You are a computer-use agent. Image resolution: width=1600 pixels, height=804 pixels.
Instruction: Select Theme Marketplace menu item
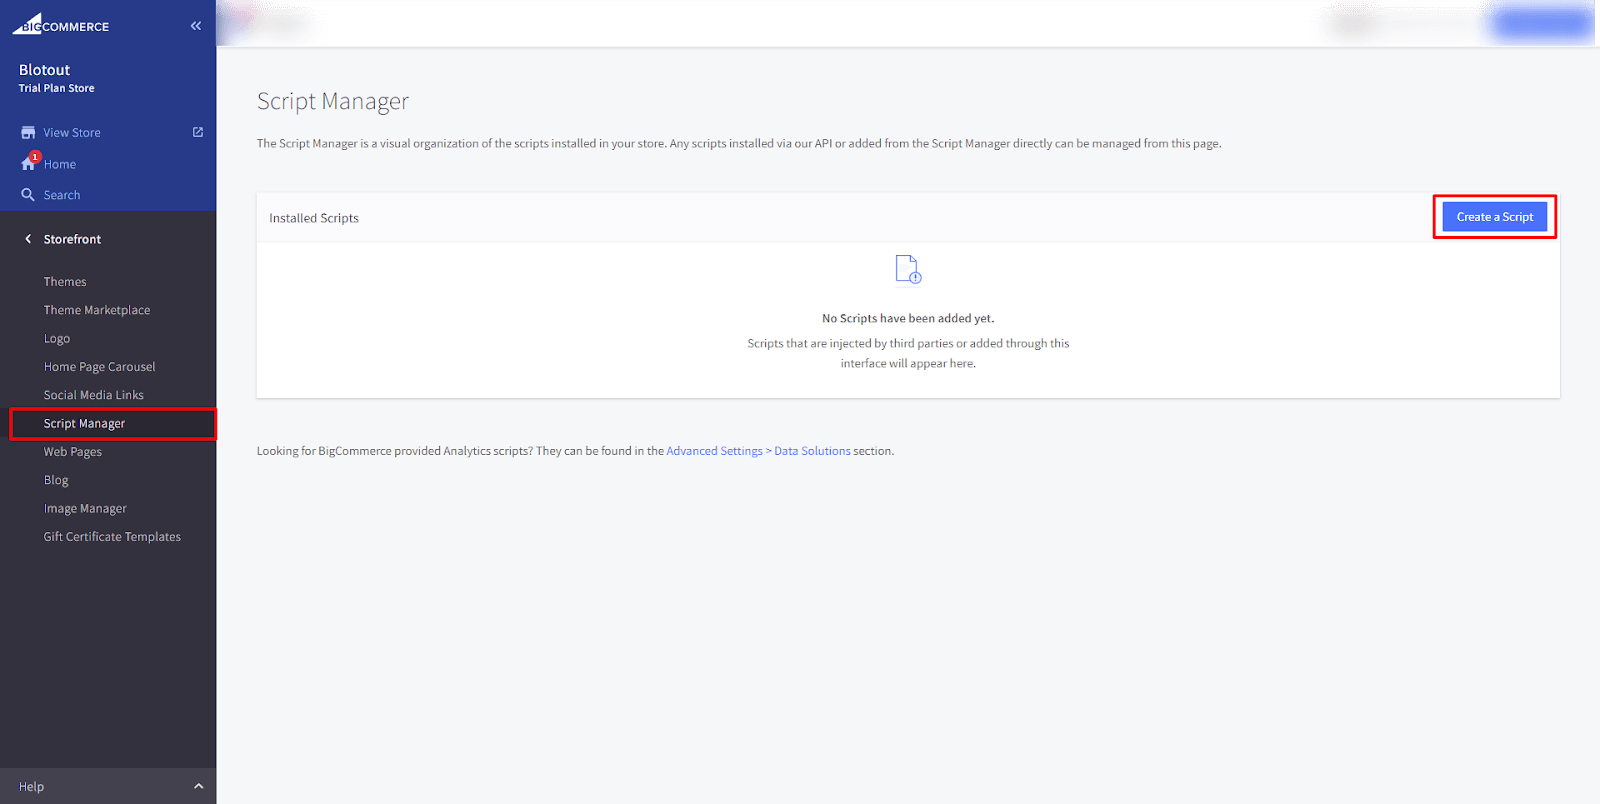[x=97, y=310]
